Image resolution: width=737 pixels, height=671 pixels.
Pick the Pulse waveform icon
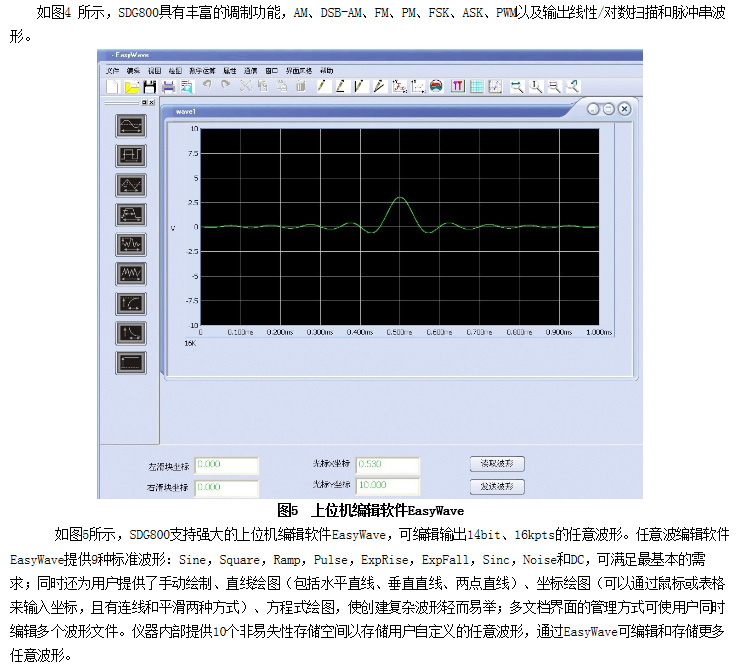point(132,214)
